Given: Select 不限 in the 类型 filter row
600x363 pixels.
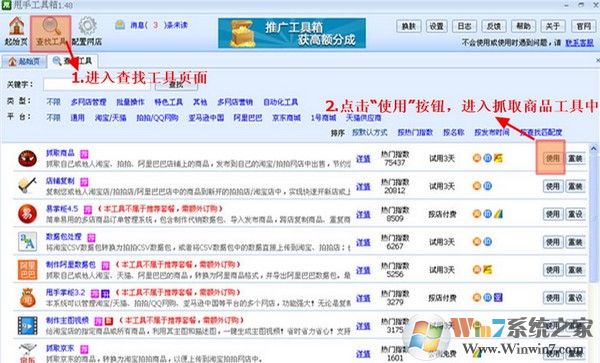Looking at the screenshot, I should (53, 102).
